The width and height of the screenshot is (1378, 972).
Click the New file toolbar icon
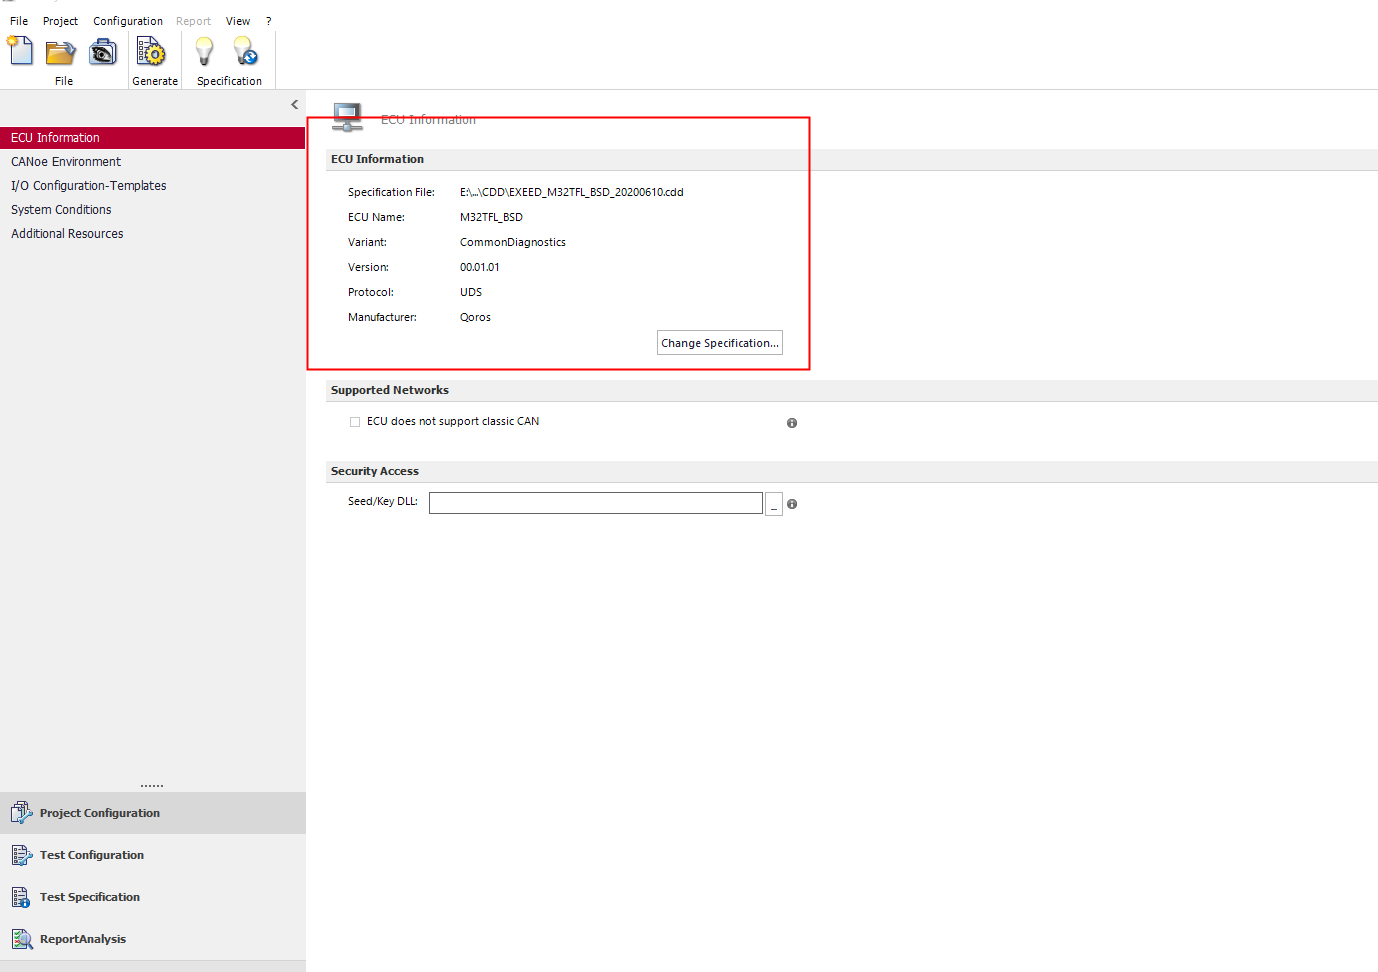coord(21,51)
